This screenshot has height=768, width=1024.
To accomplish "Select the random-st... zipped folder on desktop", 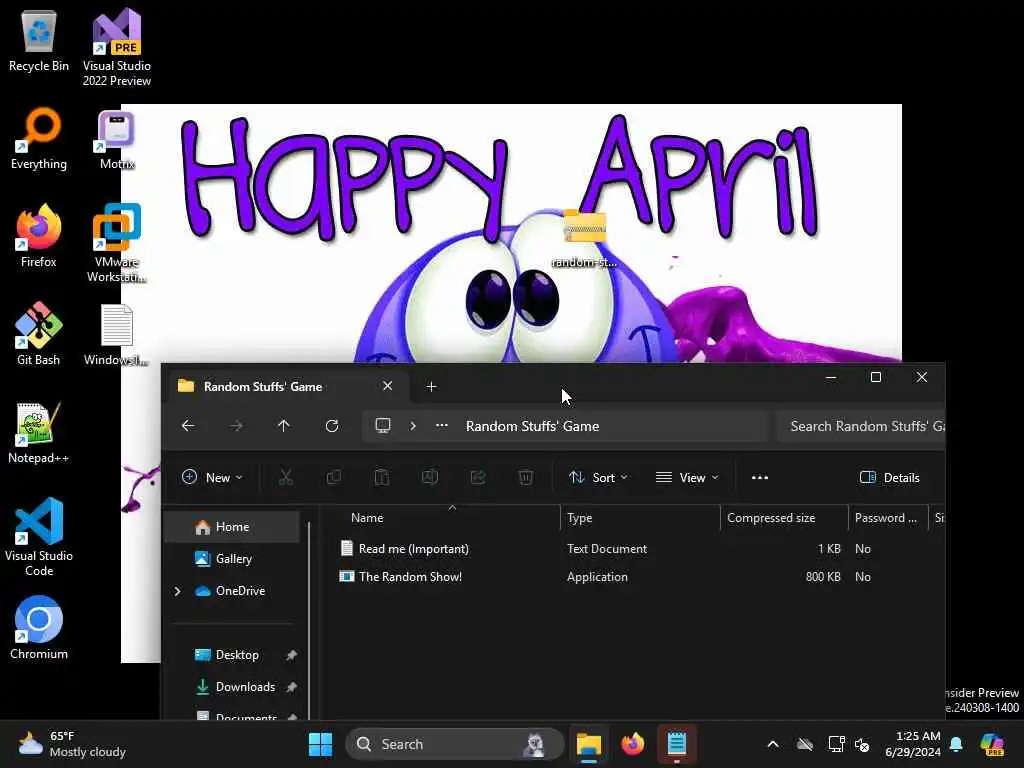I will point(584,239).
